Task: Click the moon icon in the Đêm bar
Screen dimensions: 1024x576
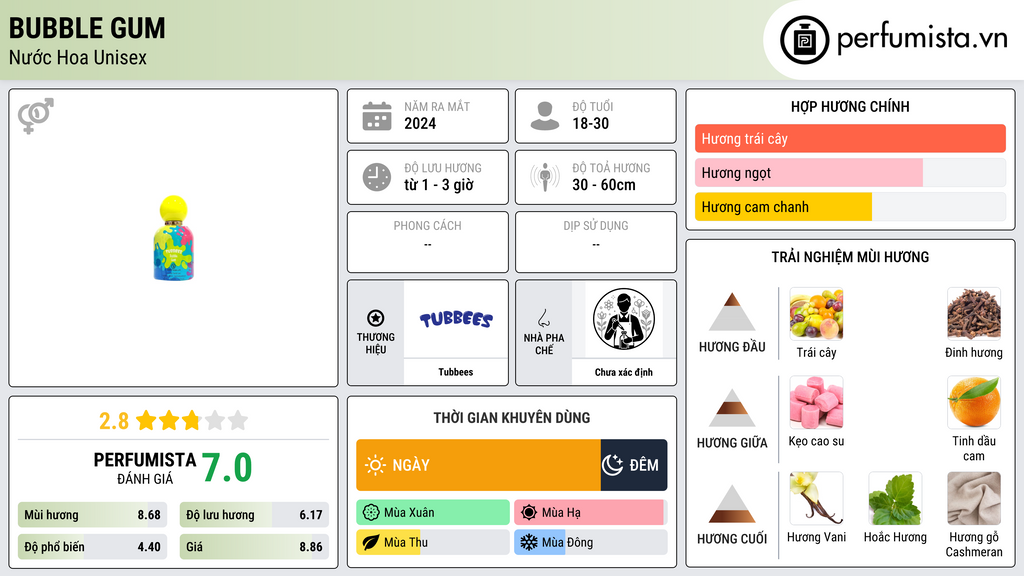Action: pyautogui.click(x=612, y=465)
